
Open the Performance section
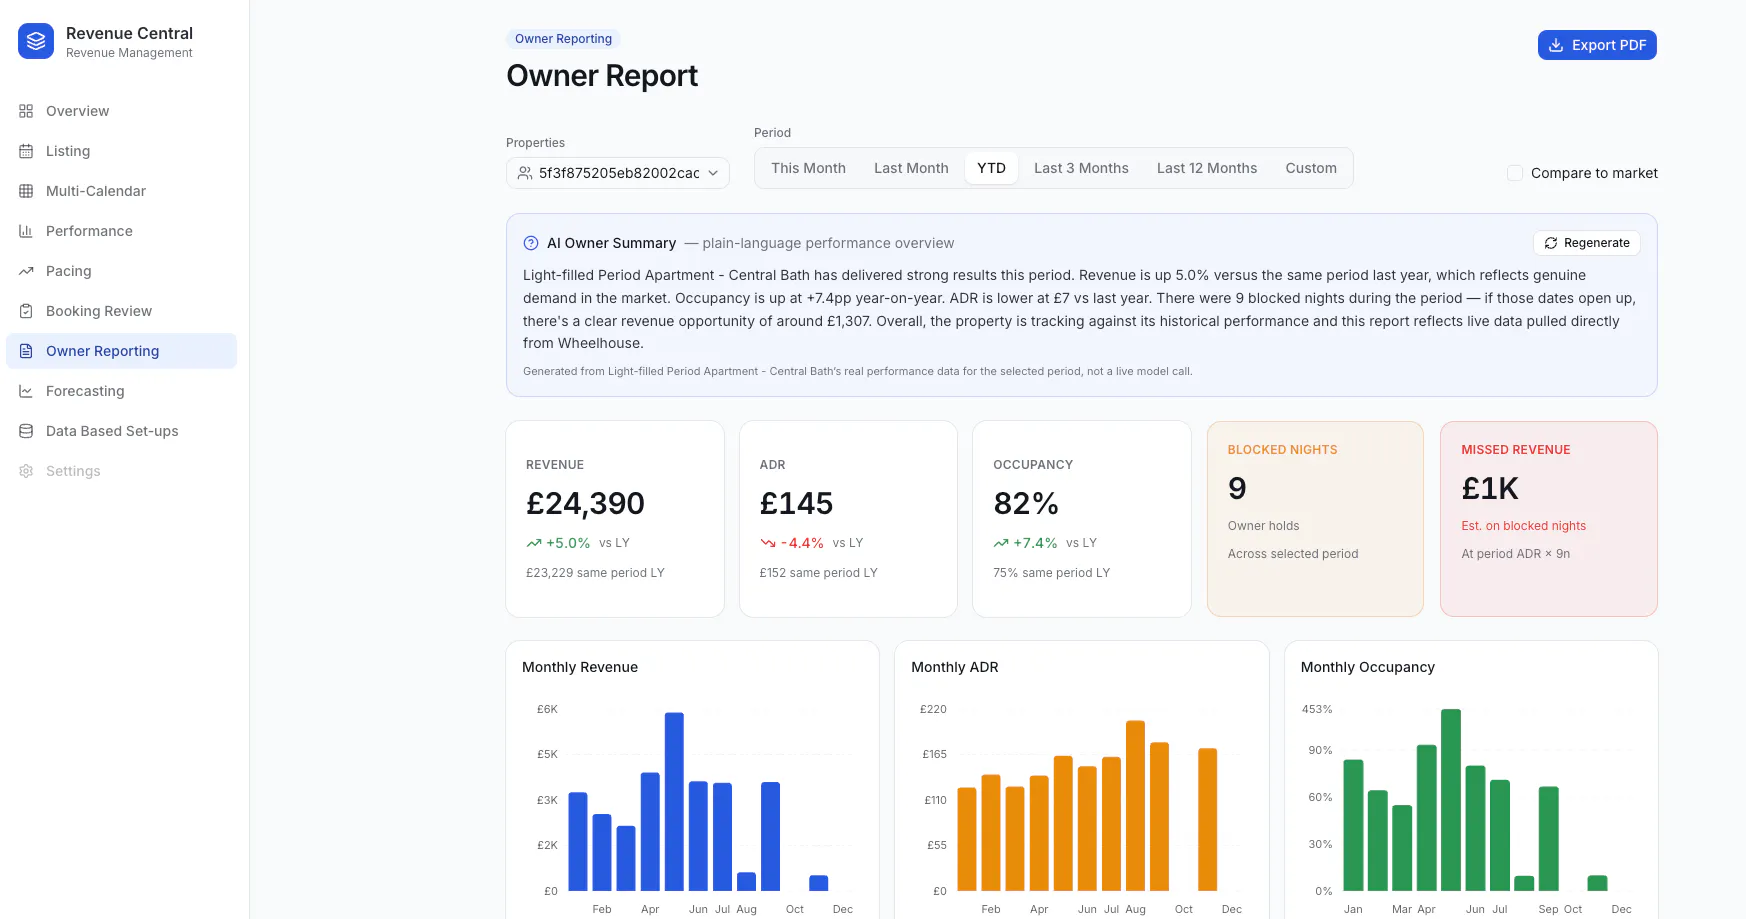121,231
